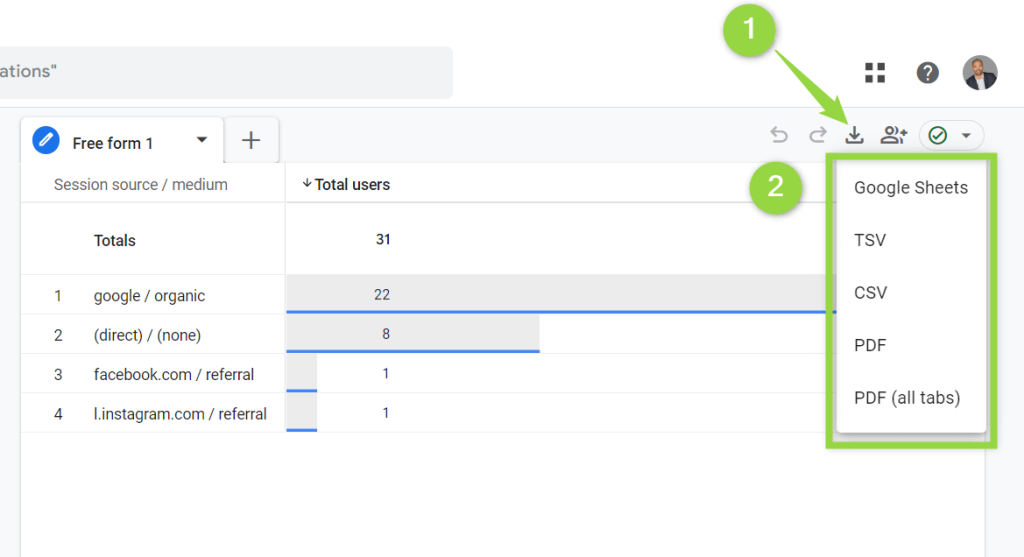This screenshot has width=1024, height=557.
Task: Select Google Sheets export option
Action: point(911,188)
